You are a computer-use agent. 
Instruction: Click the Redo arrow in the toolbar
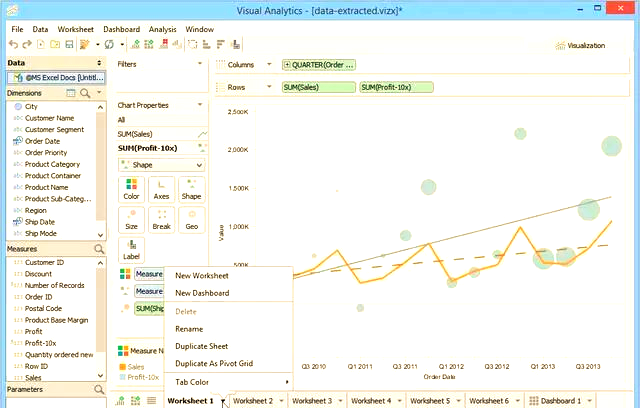27,44
